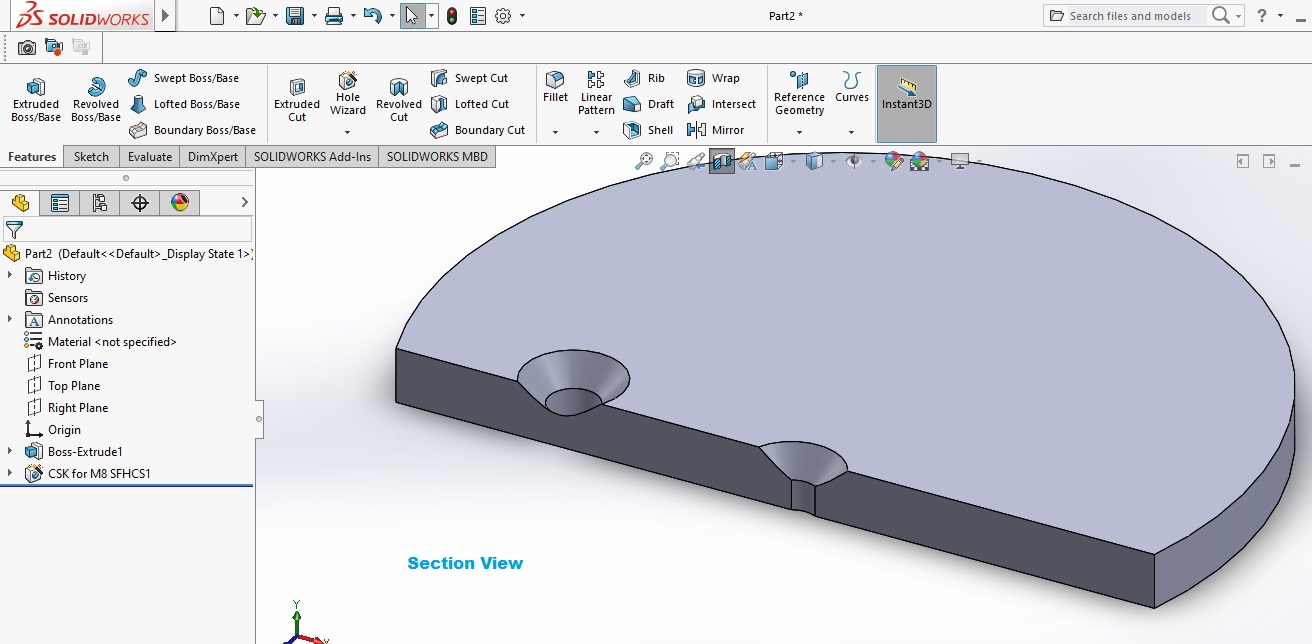Switch to the Sketch tab

(91, 157)
